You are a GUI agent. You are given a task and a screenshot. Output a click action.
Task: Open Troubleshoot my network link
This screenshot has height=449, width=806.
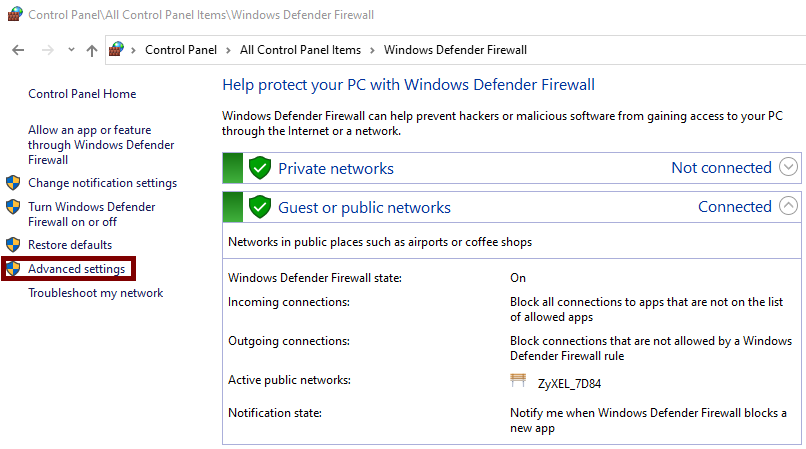(95, 293)
